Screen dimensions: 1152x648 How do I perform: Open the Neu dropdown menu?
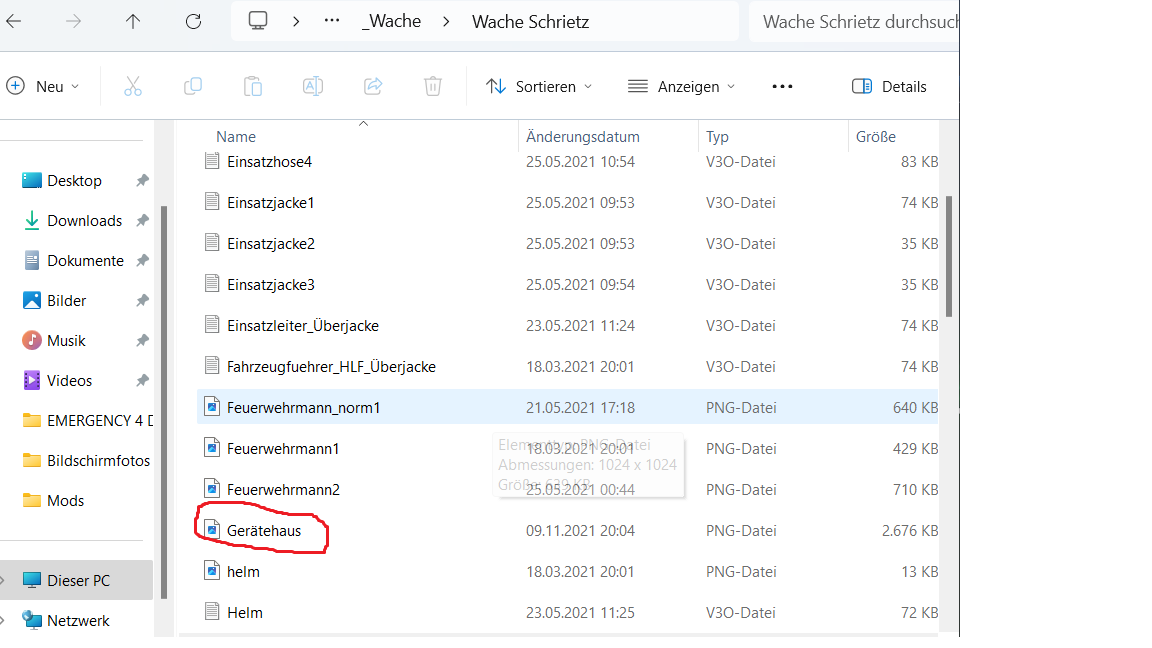tap(43, 87)
